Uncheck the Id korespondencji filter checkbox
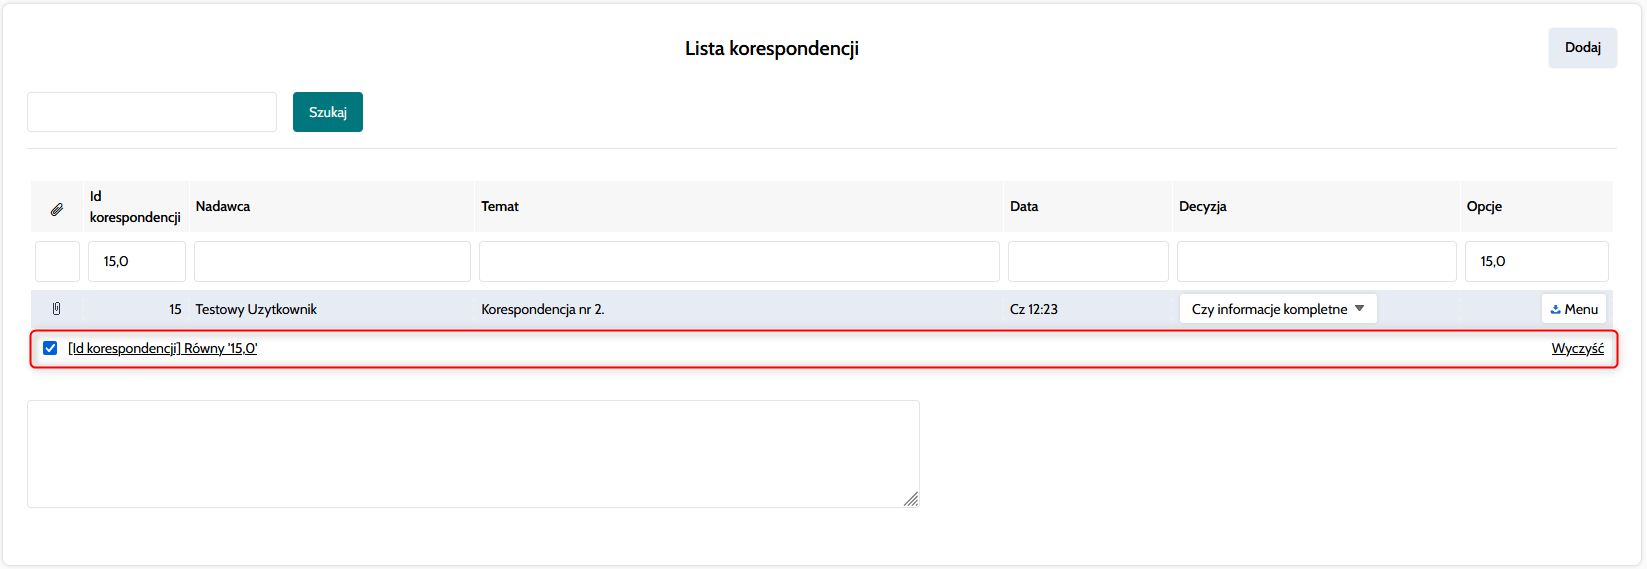This screenshot has width=1647, height=569. click(x=50, y=348)
